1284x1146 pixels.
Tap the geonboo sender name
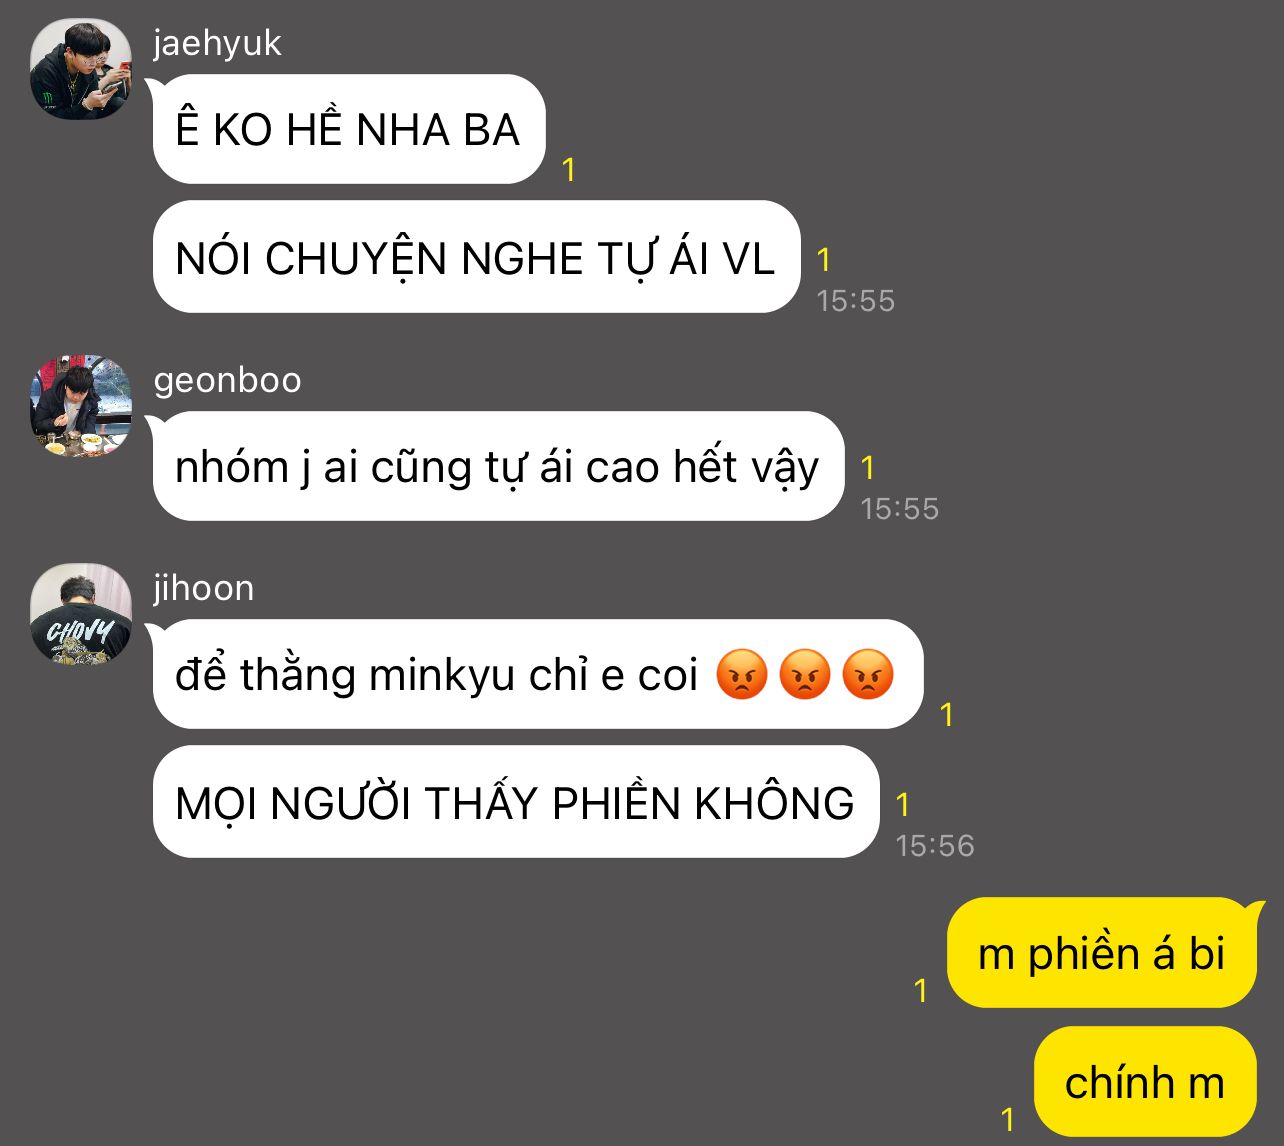click(227, 380)
